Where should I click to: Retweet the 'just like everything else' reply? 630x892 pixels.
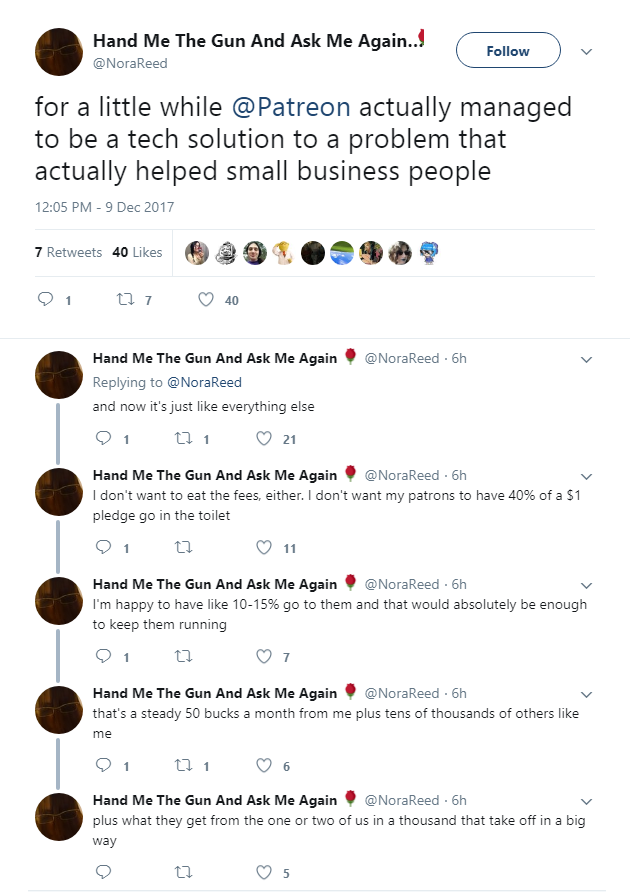point(183,438)
